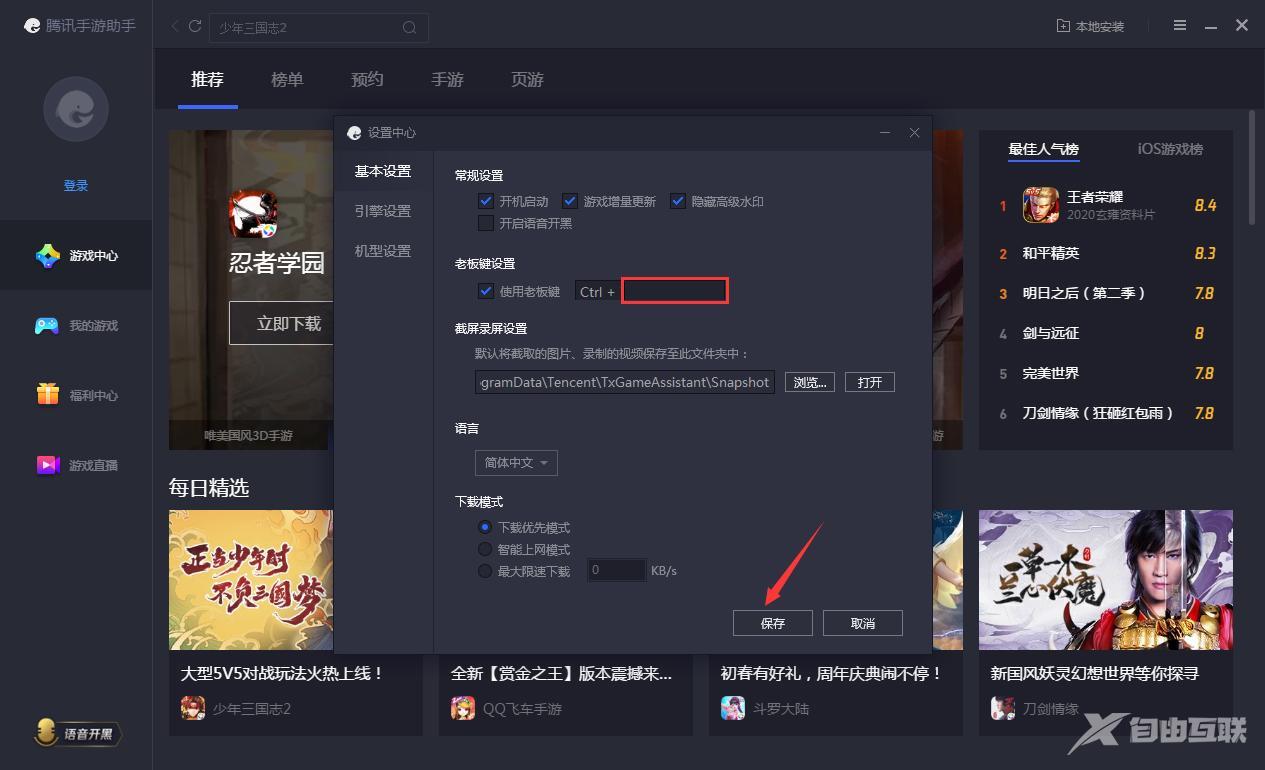Open the 正当少年时 daily pick thumbnail
This screenshot has width=1265, height=770.
click(251, 580)
